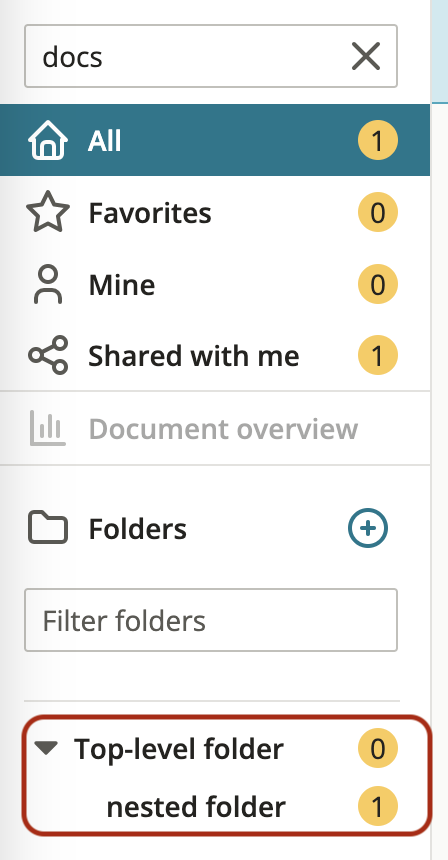Image resolution: width=448 pixels, height=860 pixels.
Task: Select the All documents view
Action: (215, 140)
